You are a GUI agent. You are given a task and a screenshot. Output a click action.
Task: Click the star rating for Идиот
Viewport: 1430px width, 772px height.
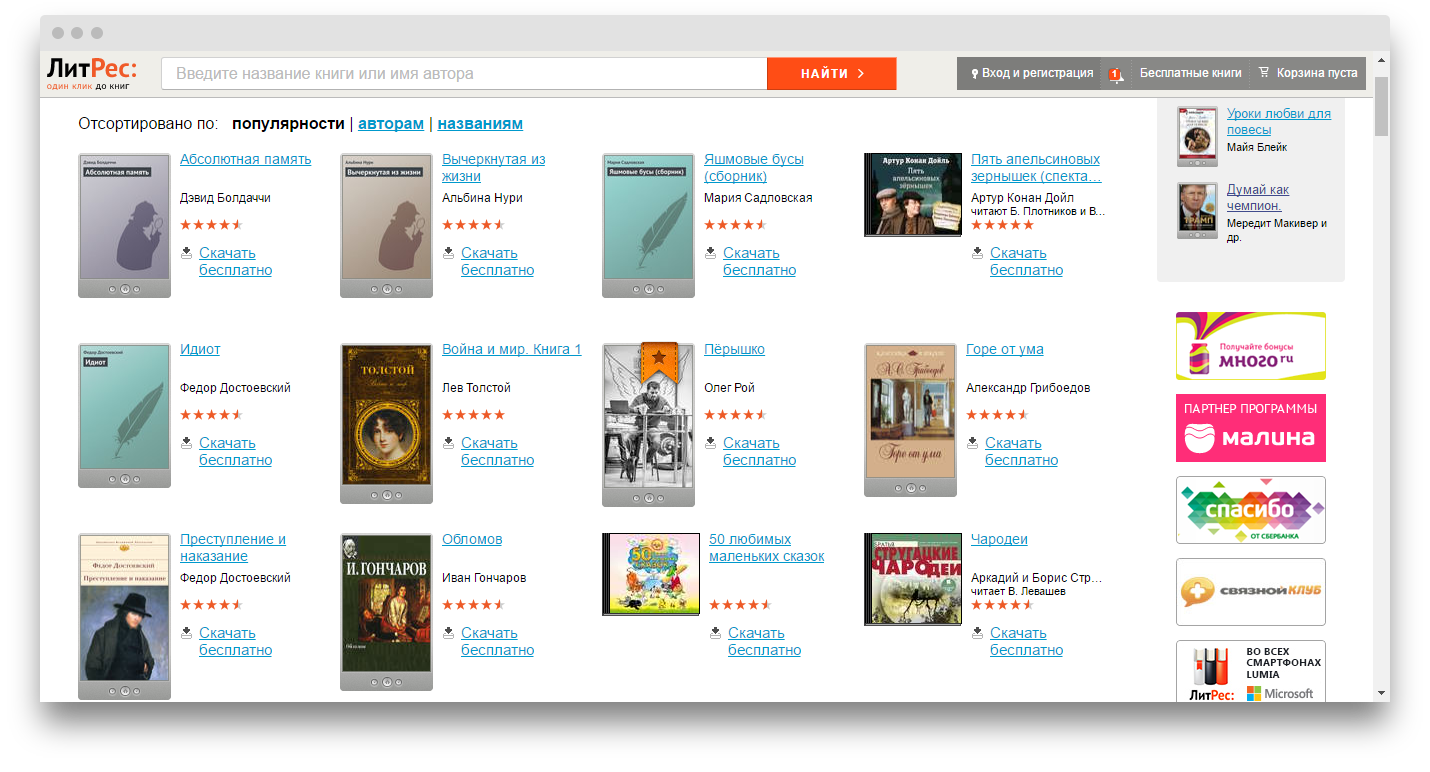pyautogui.click(x=211, y=415)
